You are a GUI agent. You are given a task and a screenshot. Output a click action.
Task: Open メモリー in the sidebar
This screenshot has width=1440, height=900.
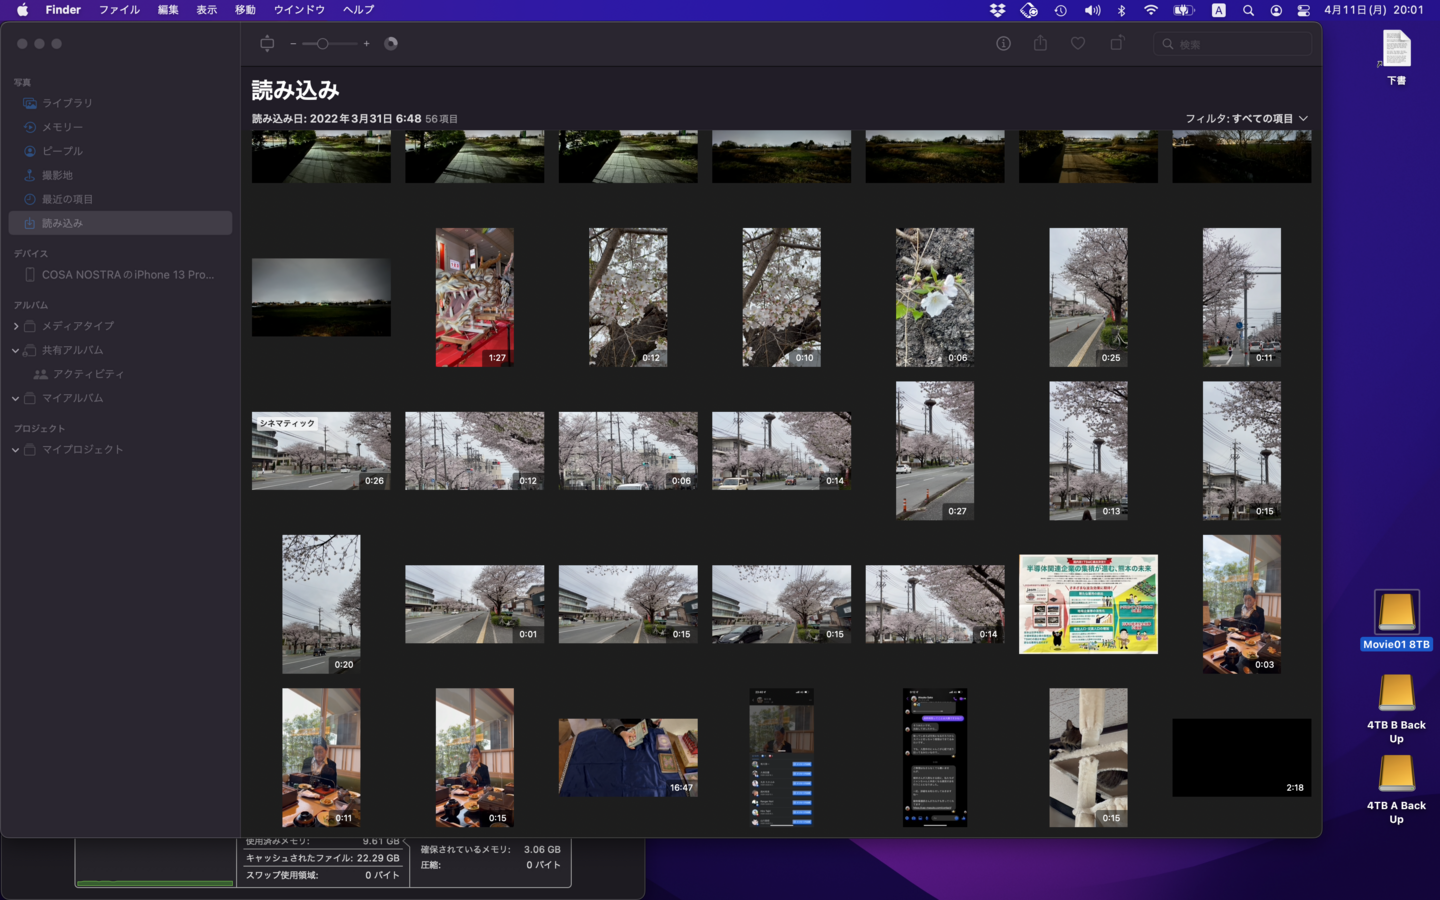tap(62, 127)
